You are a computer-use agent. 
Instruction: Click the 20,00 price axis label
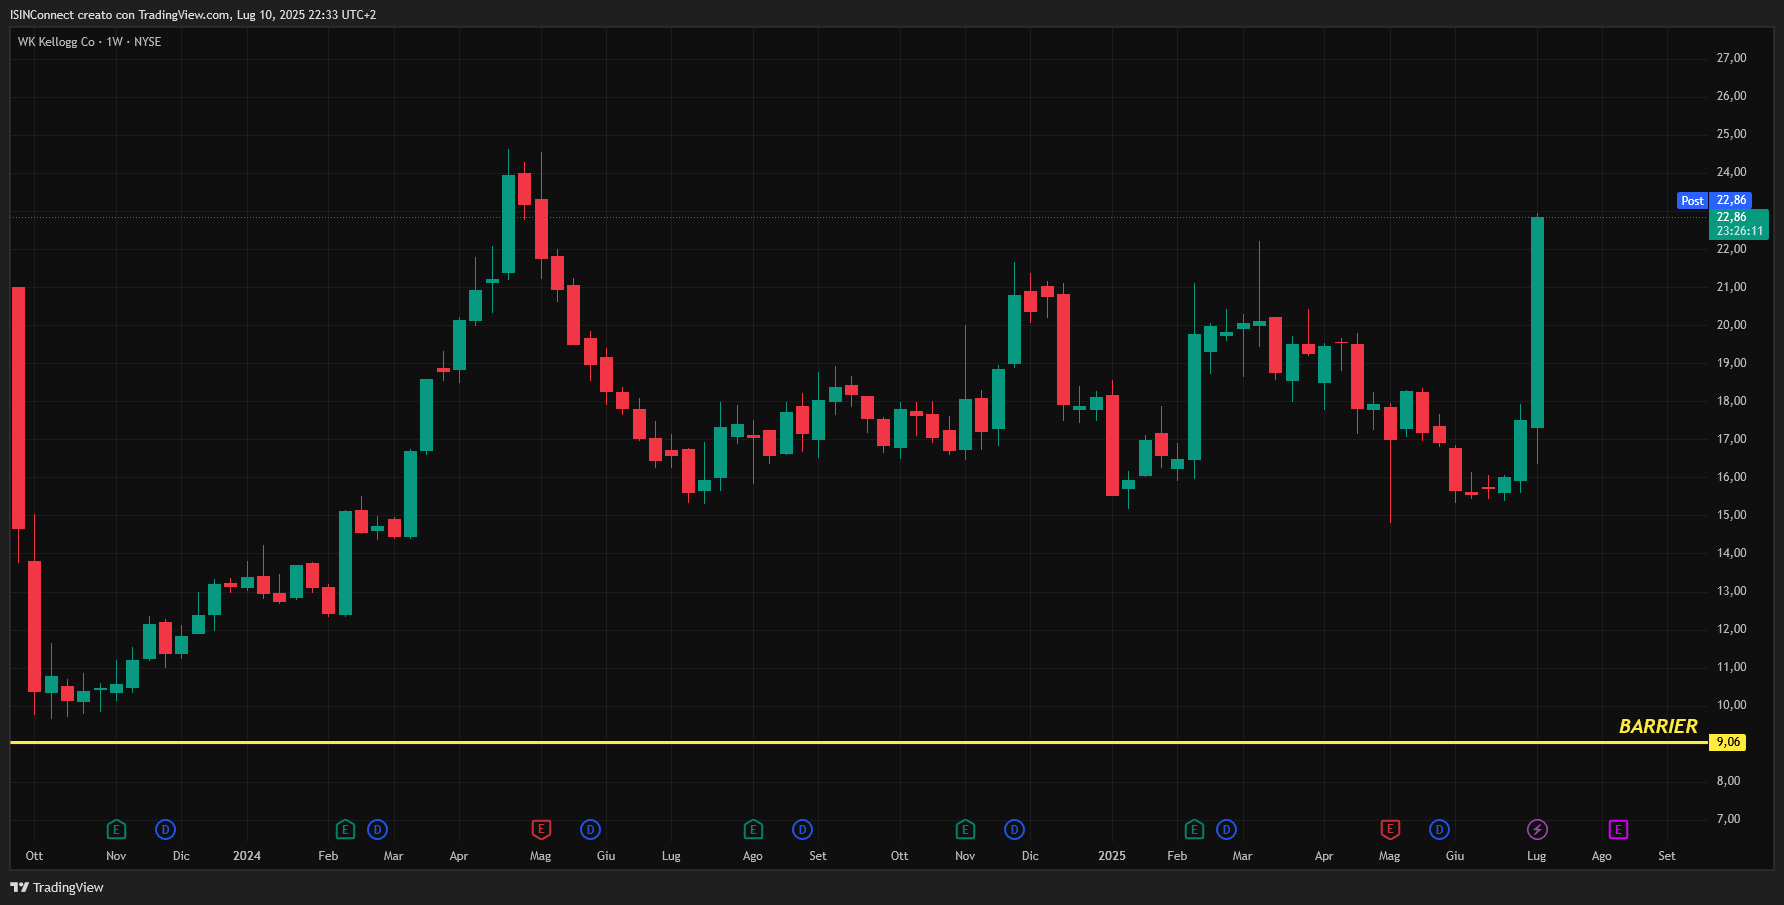pyautogui.click(x=1731, y=325)
